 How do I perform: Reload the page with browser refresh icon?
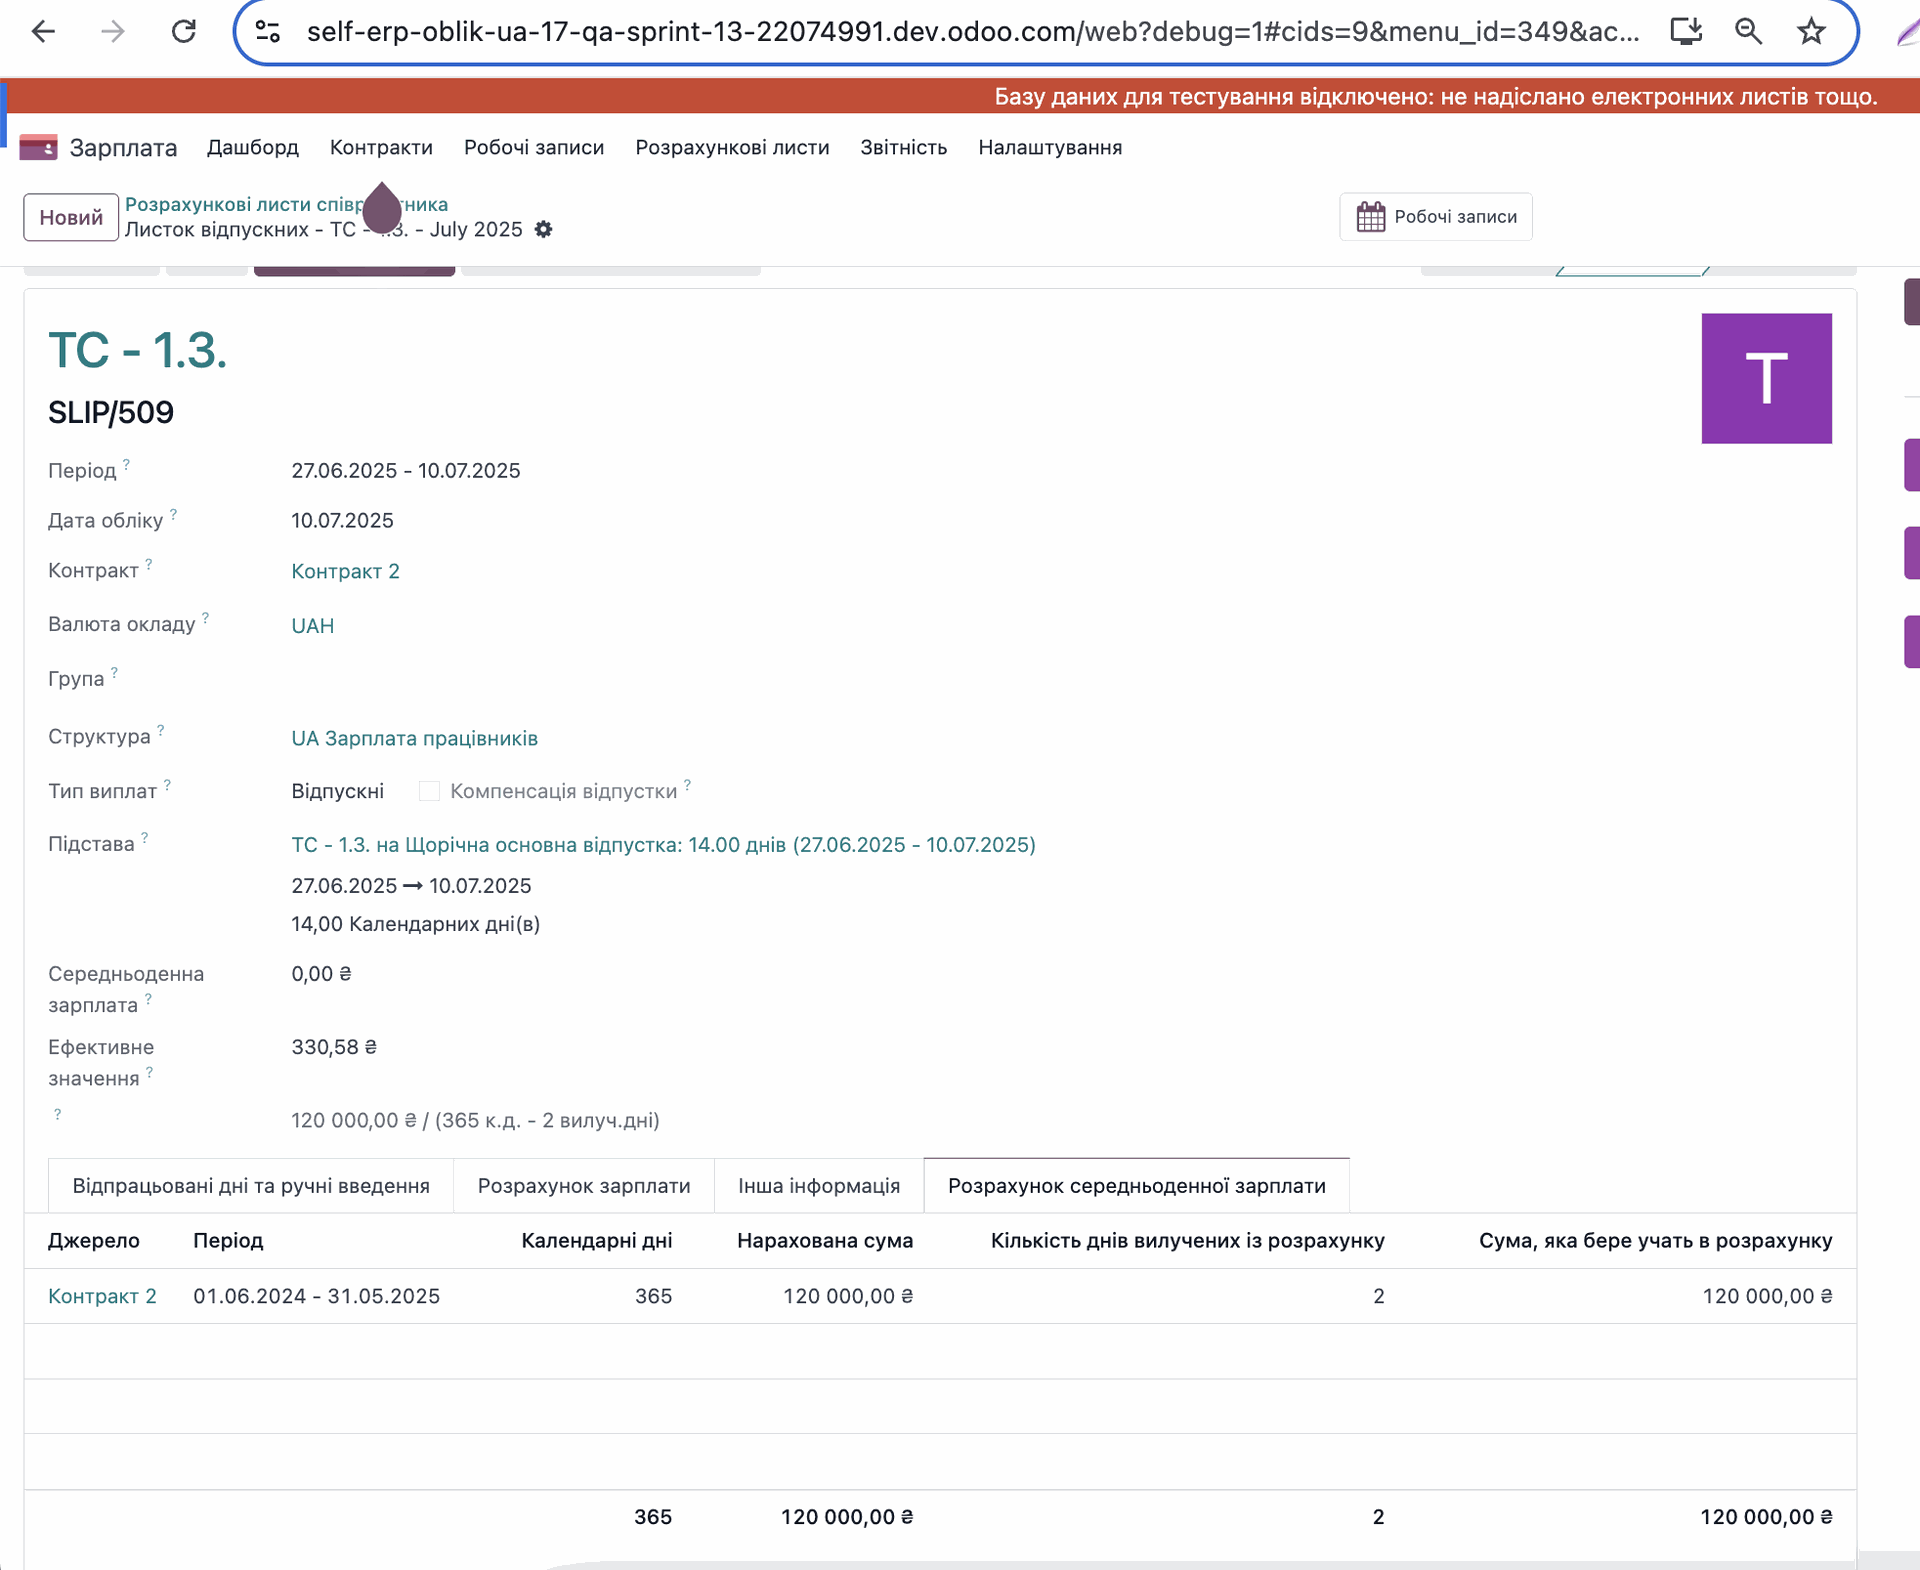183,32
